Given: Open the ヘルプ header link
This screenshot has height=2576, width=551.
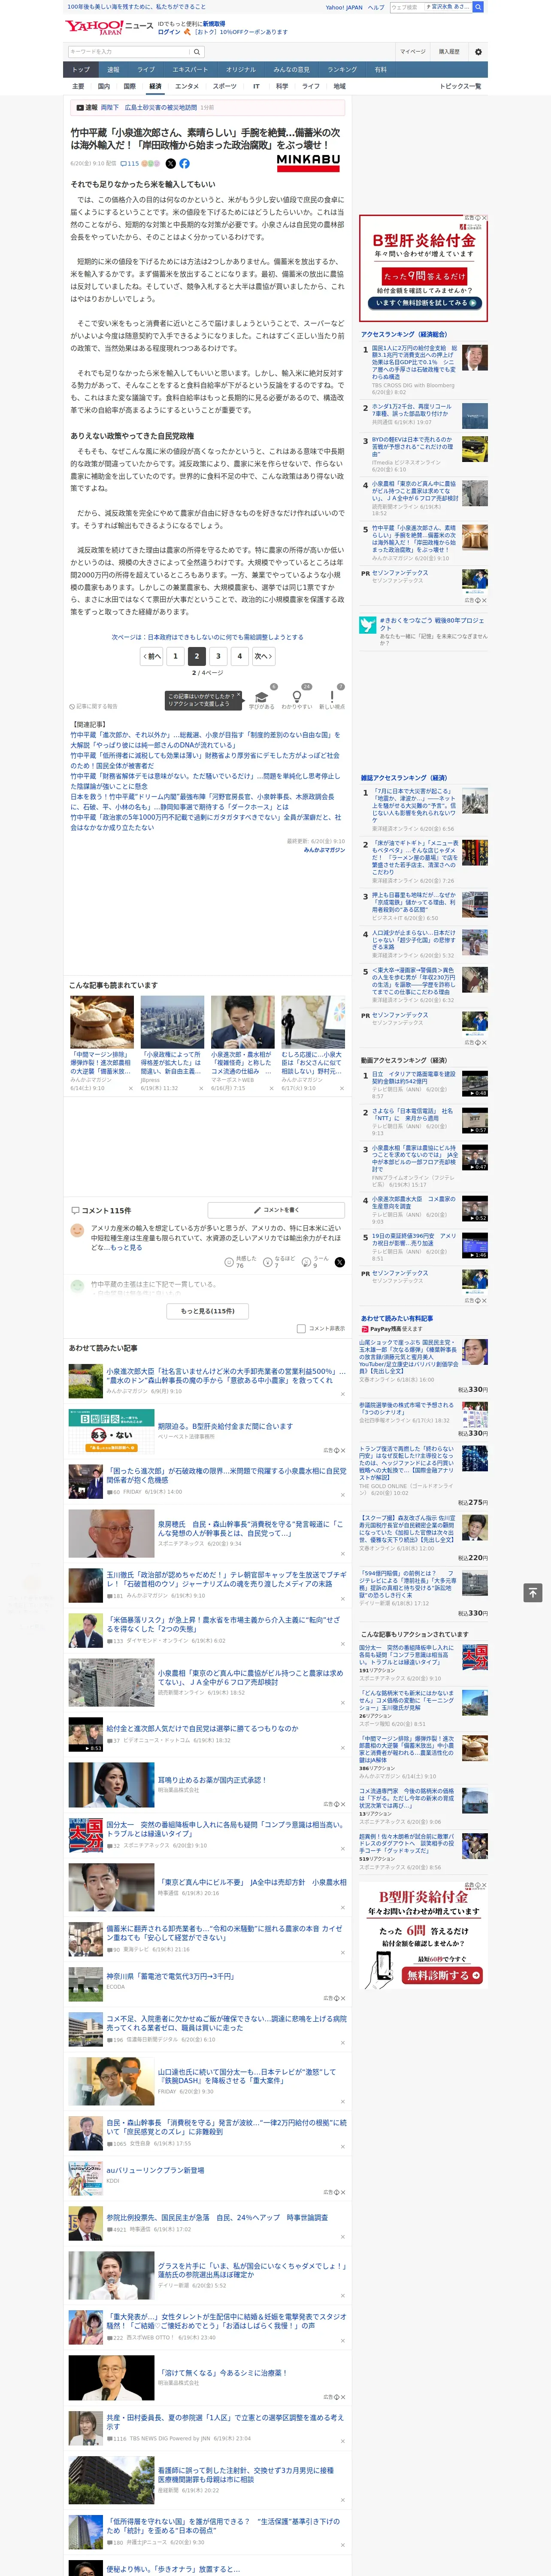Looking at the screenshot, I should [375, 7].
